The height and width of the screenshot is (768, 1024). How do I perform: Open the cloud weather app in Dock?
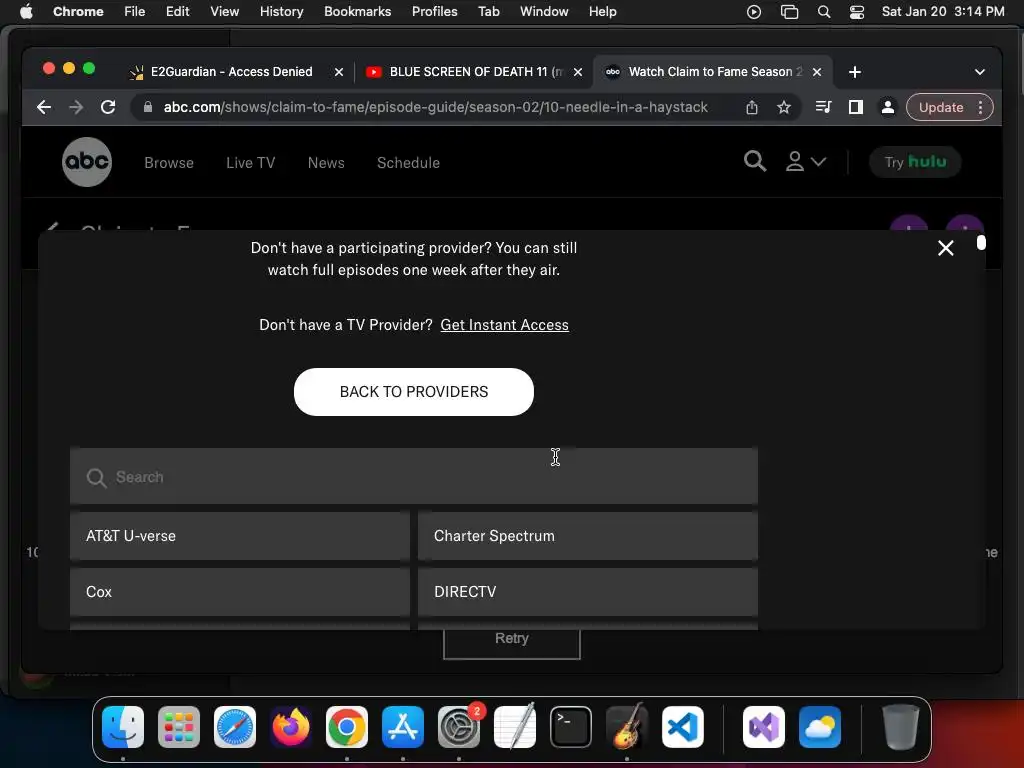(x=820, y=726)
